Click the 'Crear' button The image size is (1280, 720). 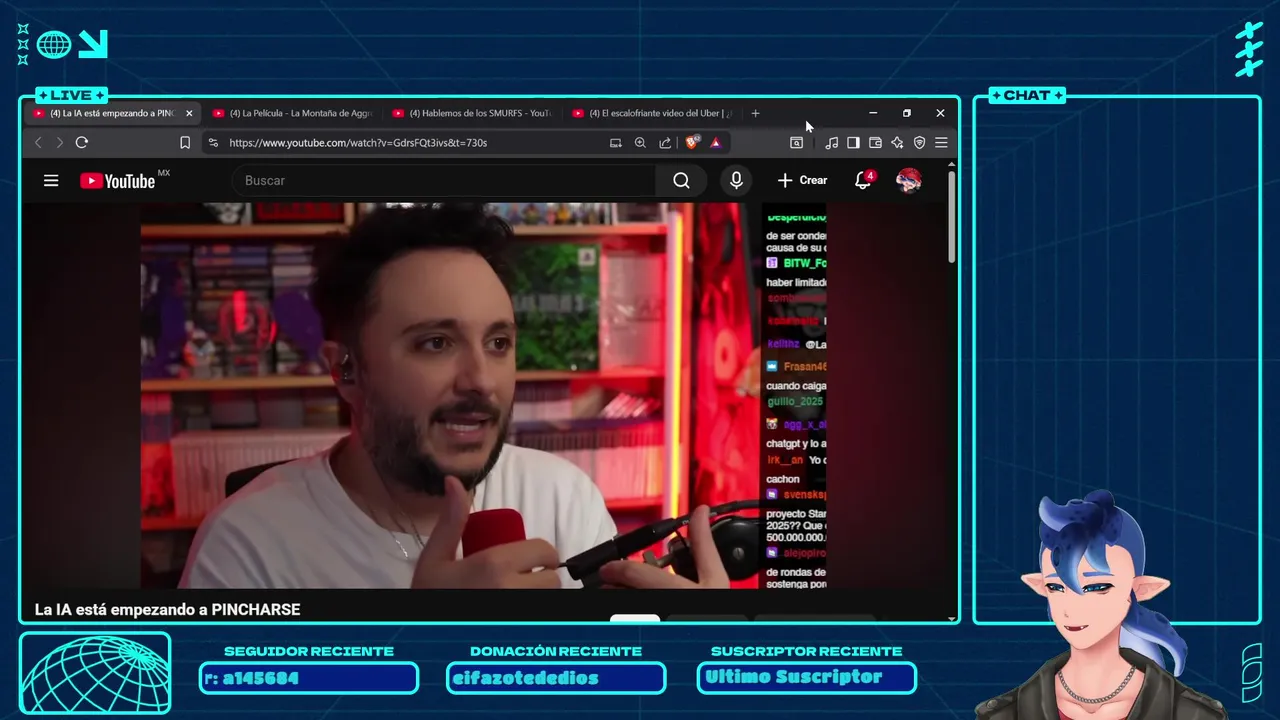click(x=802, y=181)
